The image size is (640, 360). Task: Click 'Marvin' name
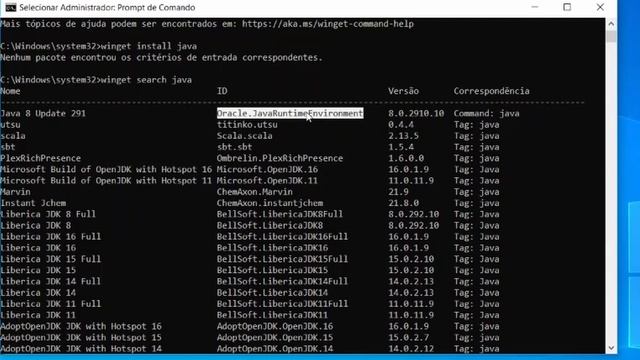tap(15, 192)
